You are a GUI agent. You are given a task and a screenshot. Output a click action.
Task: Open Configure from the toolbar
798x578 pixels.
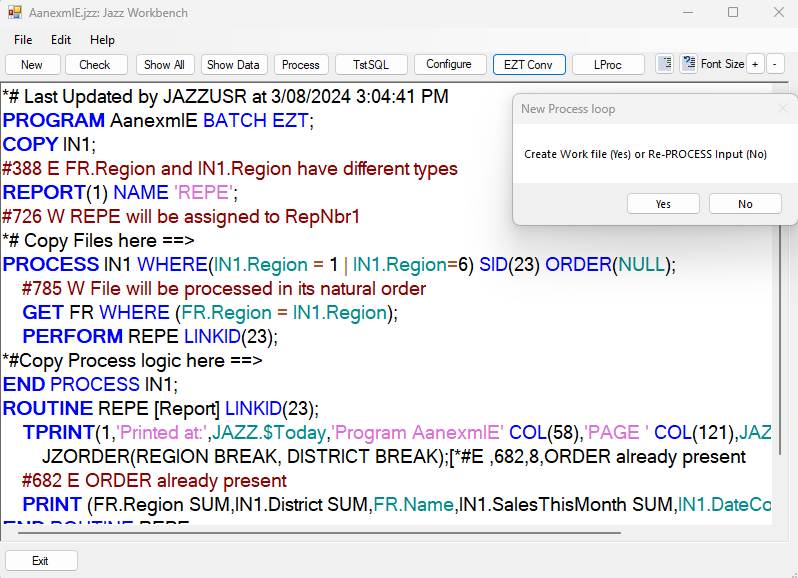pos(449,64)
